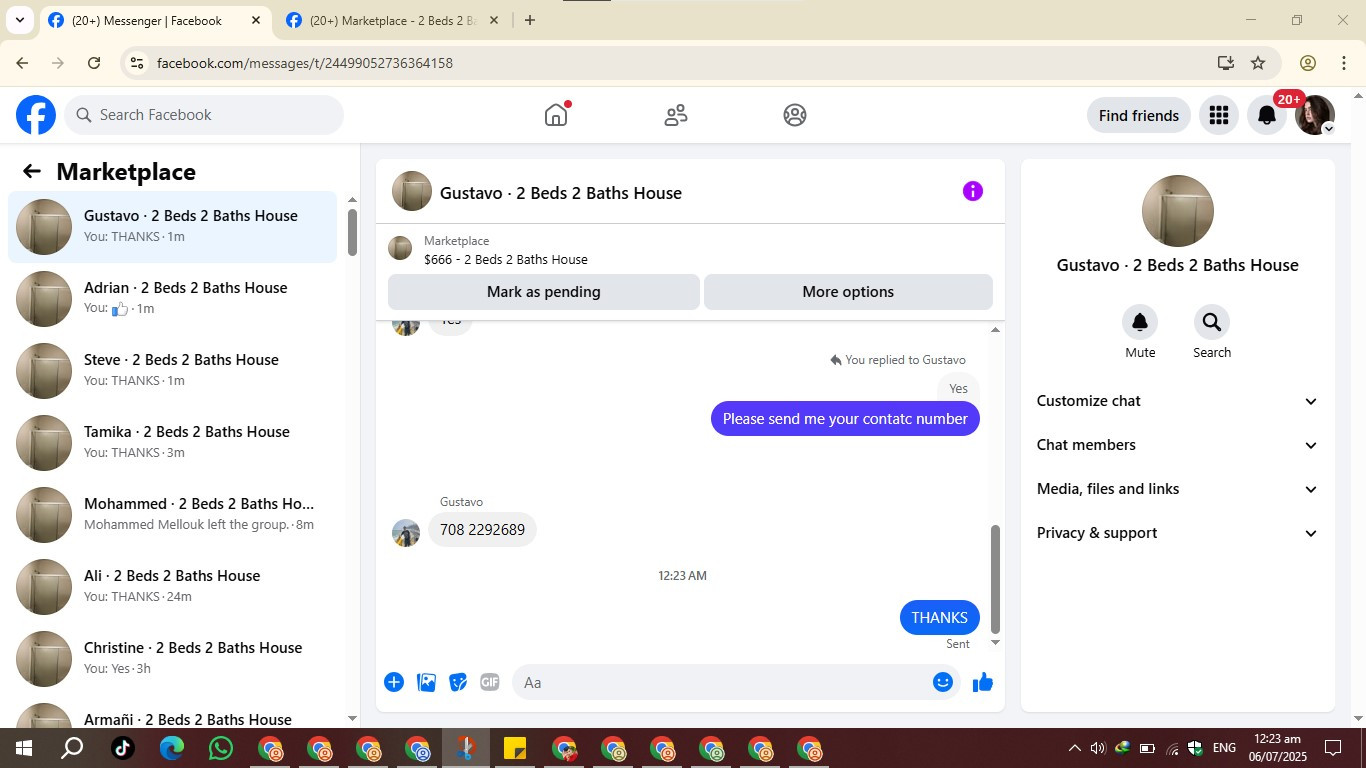Open Adrian conversation in list
1366x768 pixels.
click(x=173, y=299)
